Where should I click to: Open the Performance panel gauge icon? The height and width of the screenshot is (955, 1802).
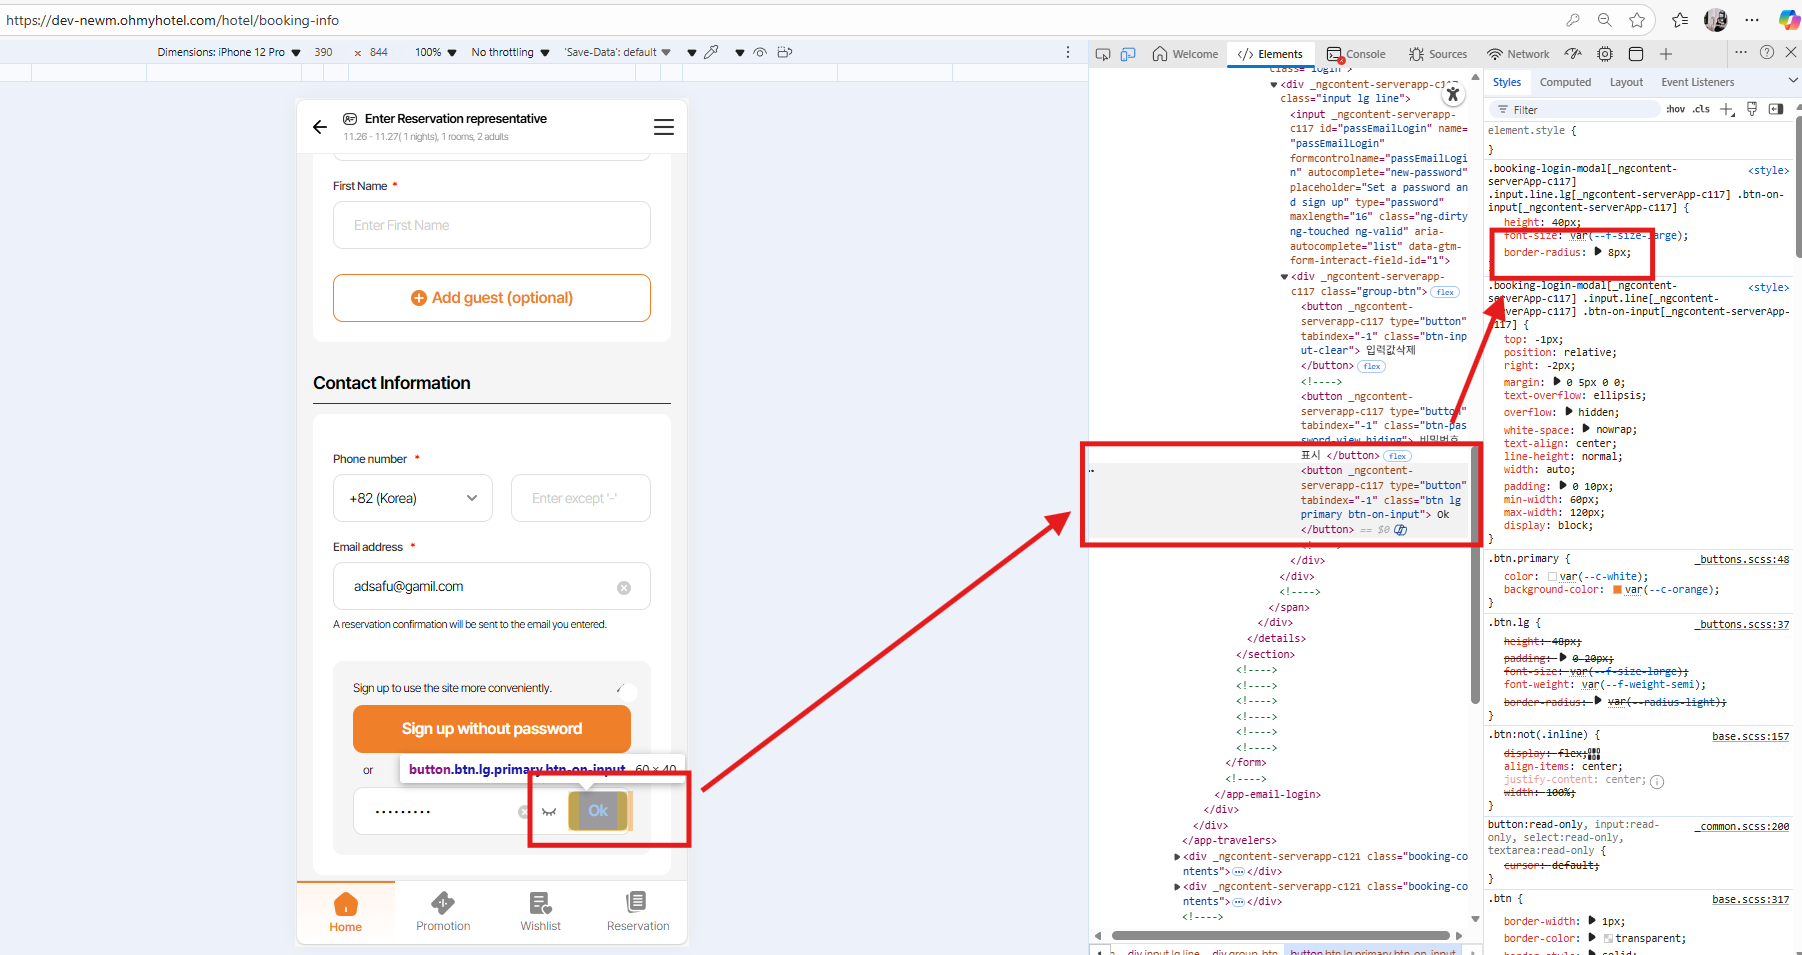click(x=1573, y=54)
